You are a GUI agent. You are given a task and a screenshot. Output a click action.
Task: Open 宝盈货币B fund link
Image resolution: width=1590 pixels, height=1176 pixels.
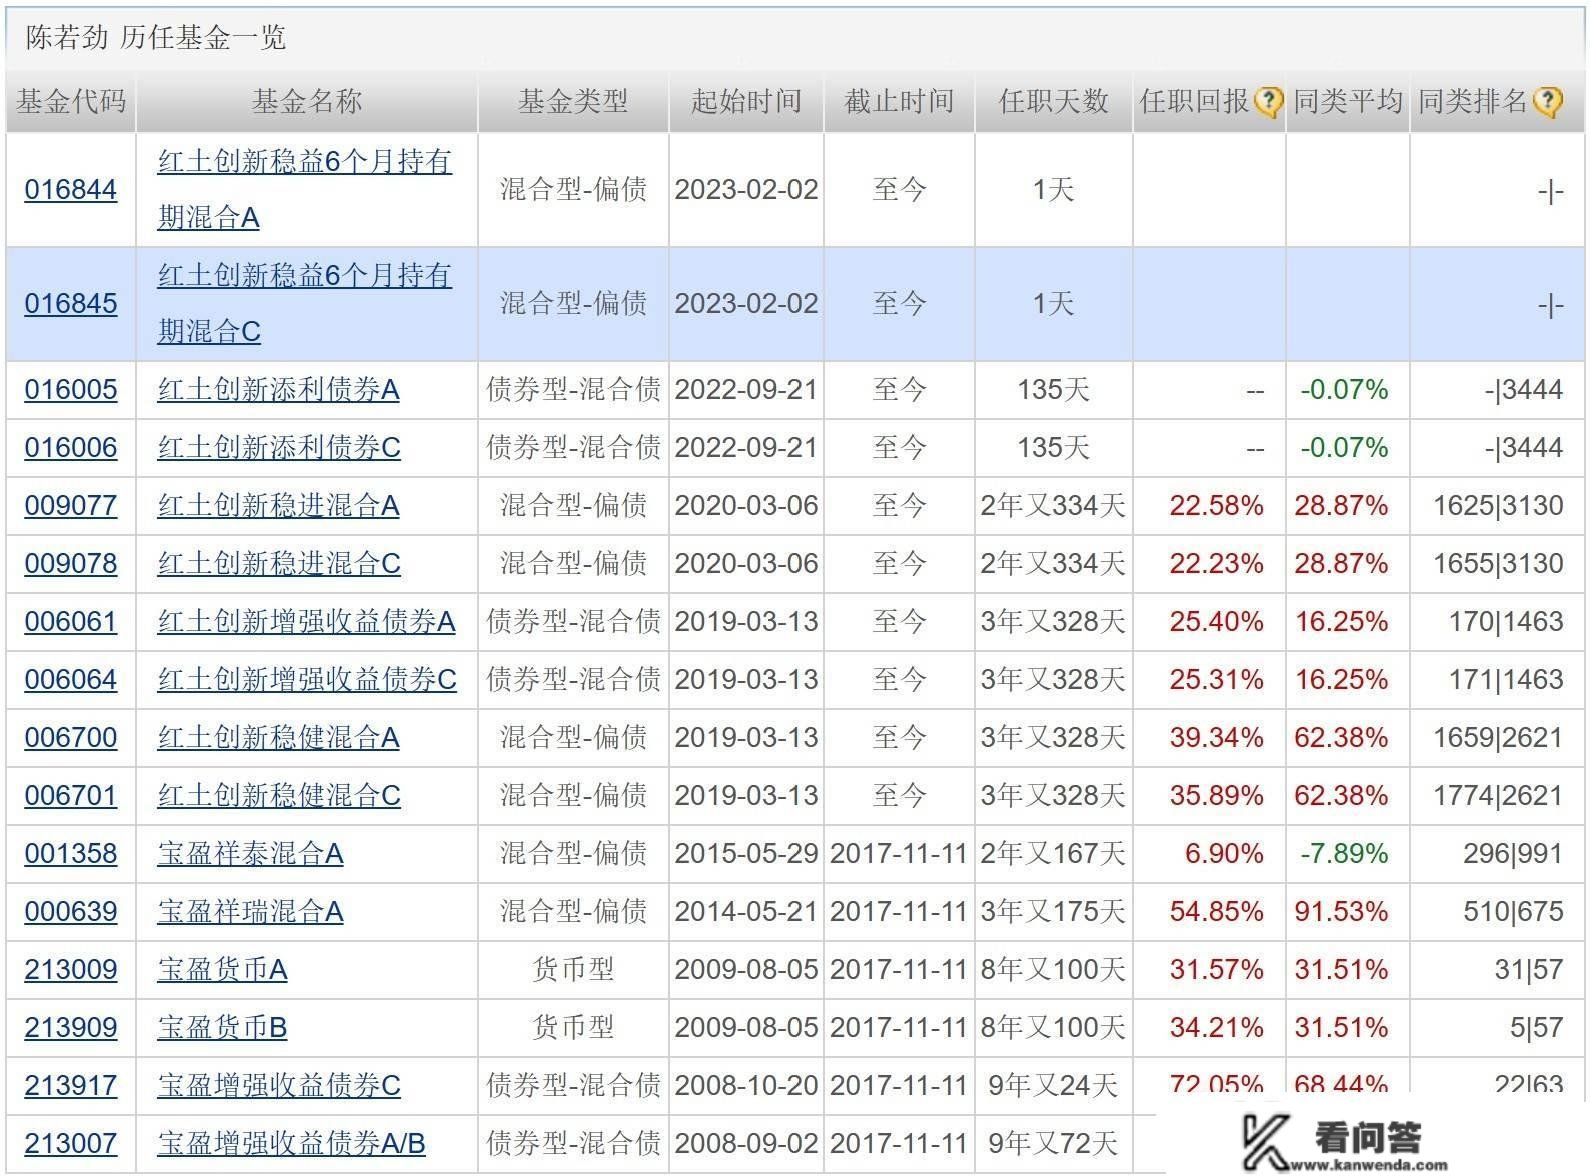point(222,1028)
